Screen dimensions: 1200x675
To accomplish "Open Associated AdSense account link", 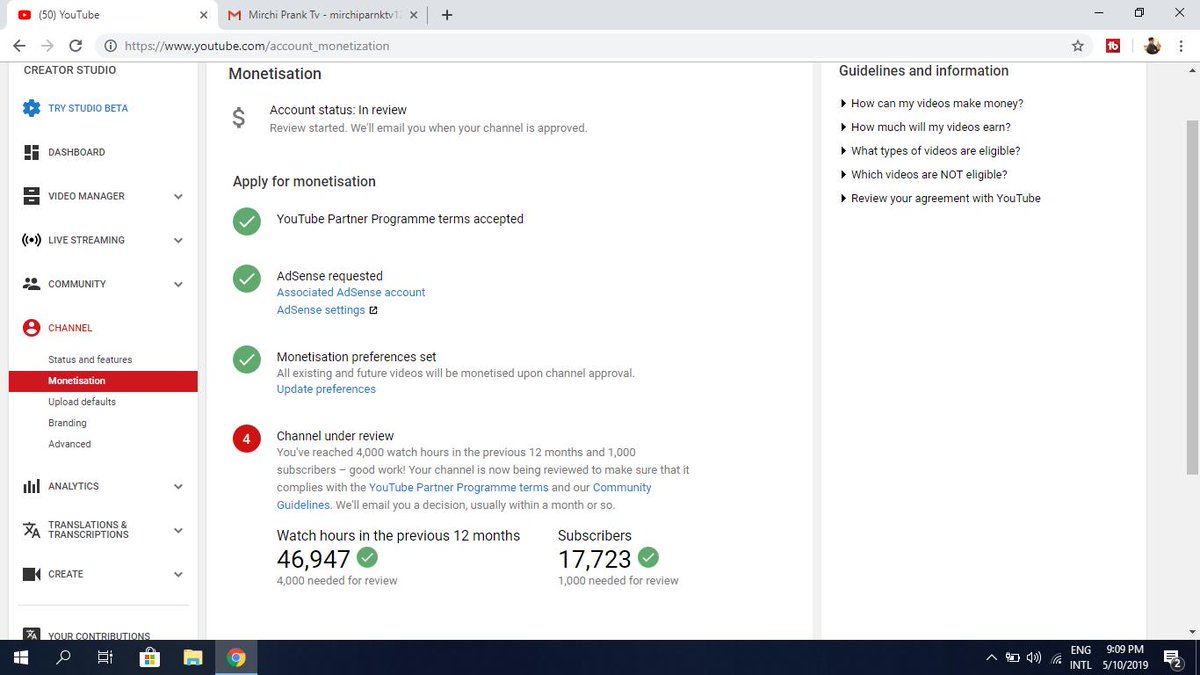I will [x=351, y=292].
